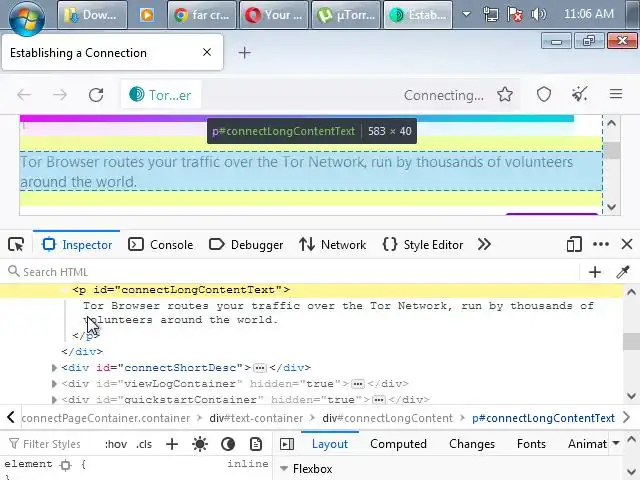Open the Console tab
Image resolution: width=640 pixels, height=480 pixels.
pos(161,244)
